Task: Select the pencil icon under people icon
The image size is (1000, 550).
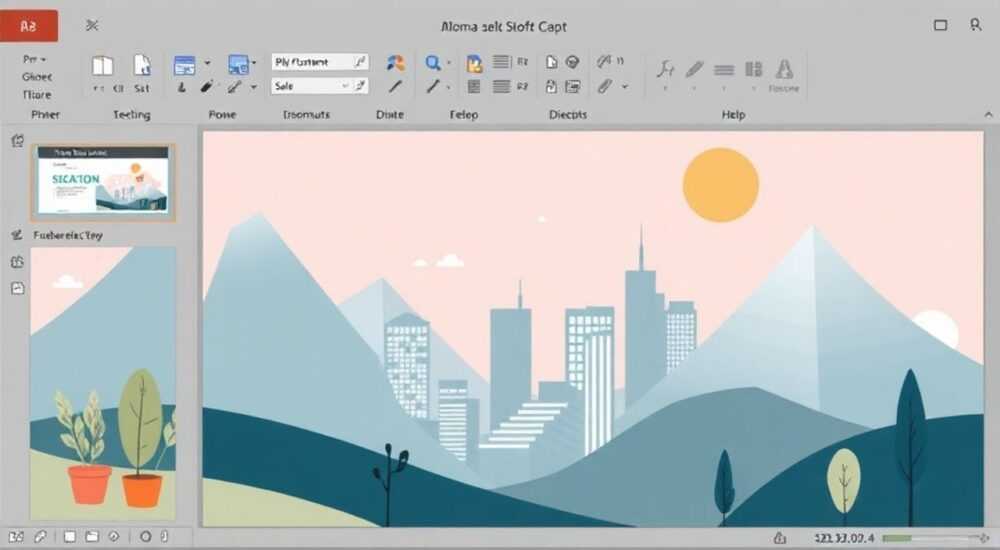Action: point(395,86)
